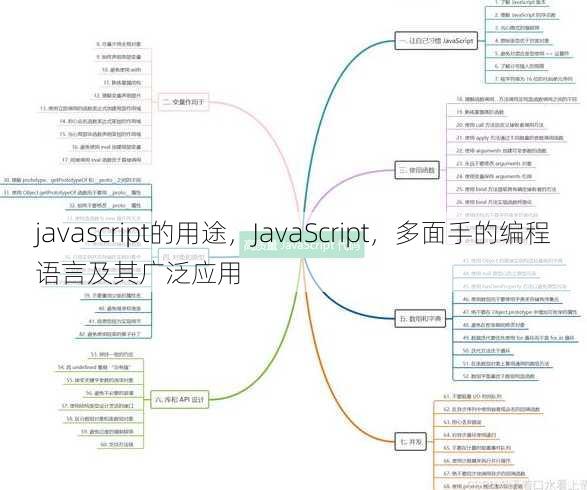Click item 16 about eval creating local variables

click(107, 147)
